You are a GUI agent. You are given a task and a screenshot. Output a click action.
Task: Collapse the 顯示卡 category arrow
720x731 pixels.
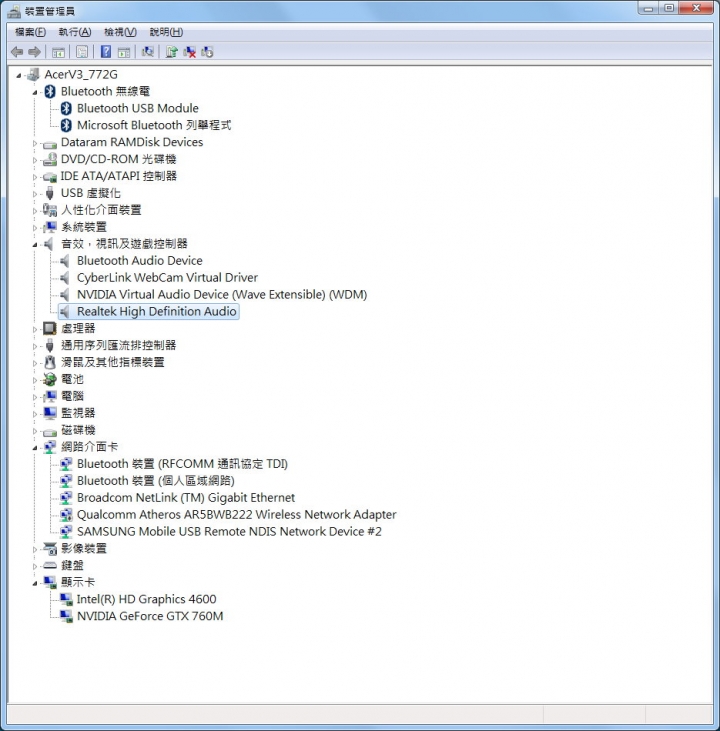pyautogui.click(x=35, y=583)
